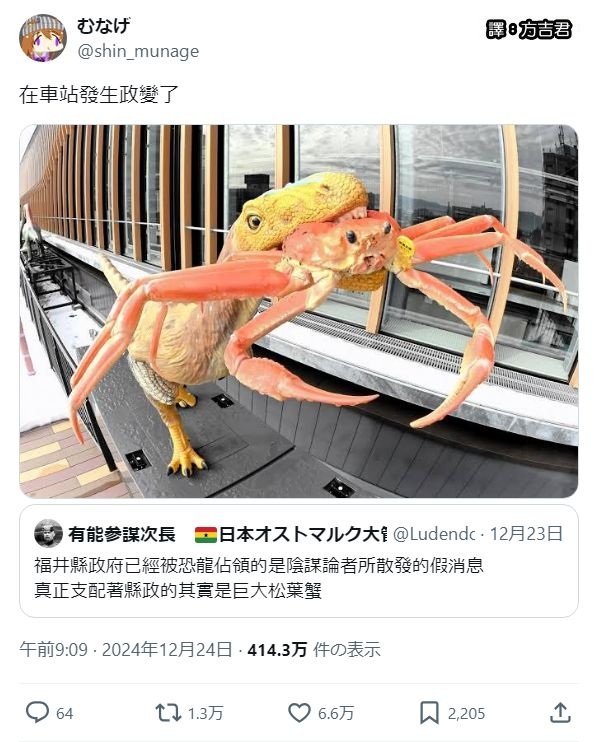Open the @shin_munage handle link
The image size is (598, 742).
pos(138,51)
